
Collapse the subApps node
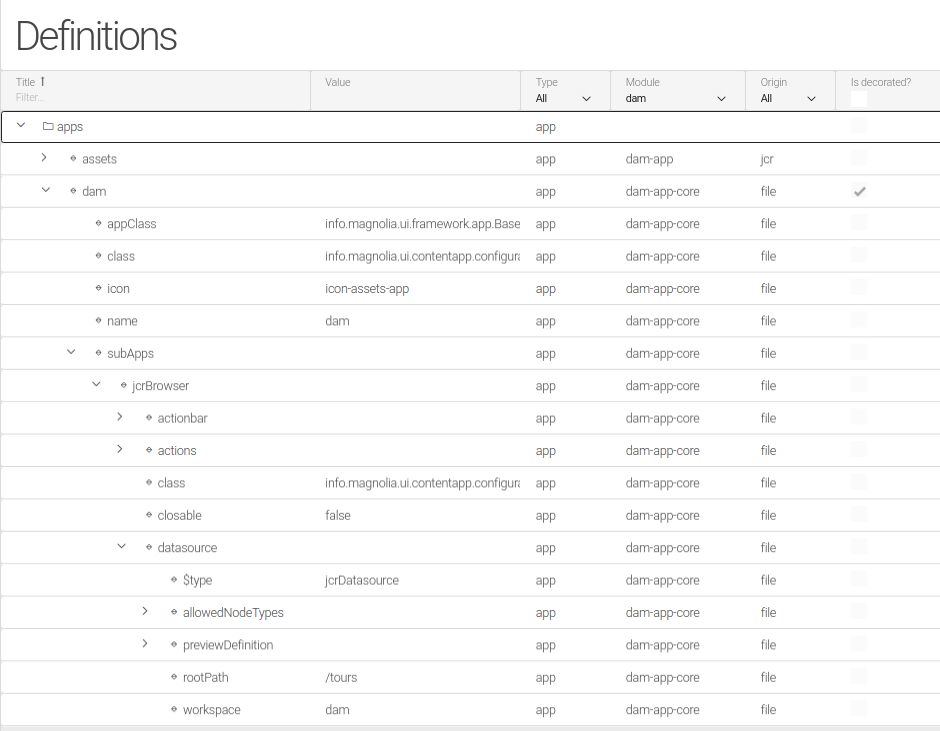(x=71, y=352)
